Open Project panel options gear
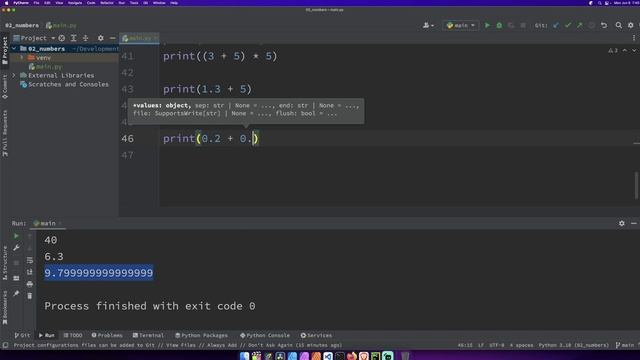This screenshot has height=360, width=640. point(100,38)
